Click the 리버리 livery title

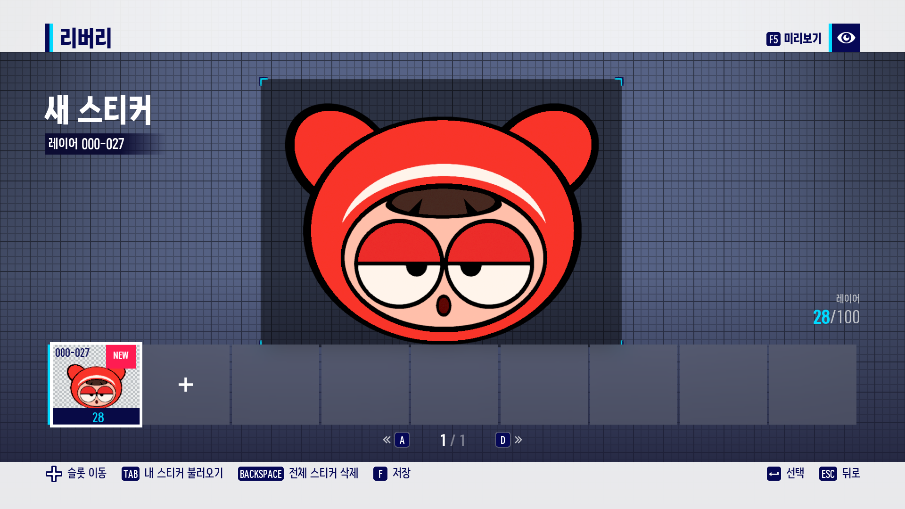pos(85,38)
